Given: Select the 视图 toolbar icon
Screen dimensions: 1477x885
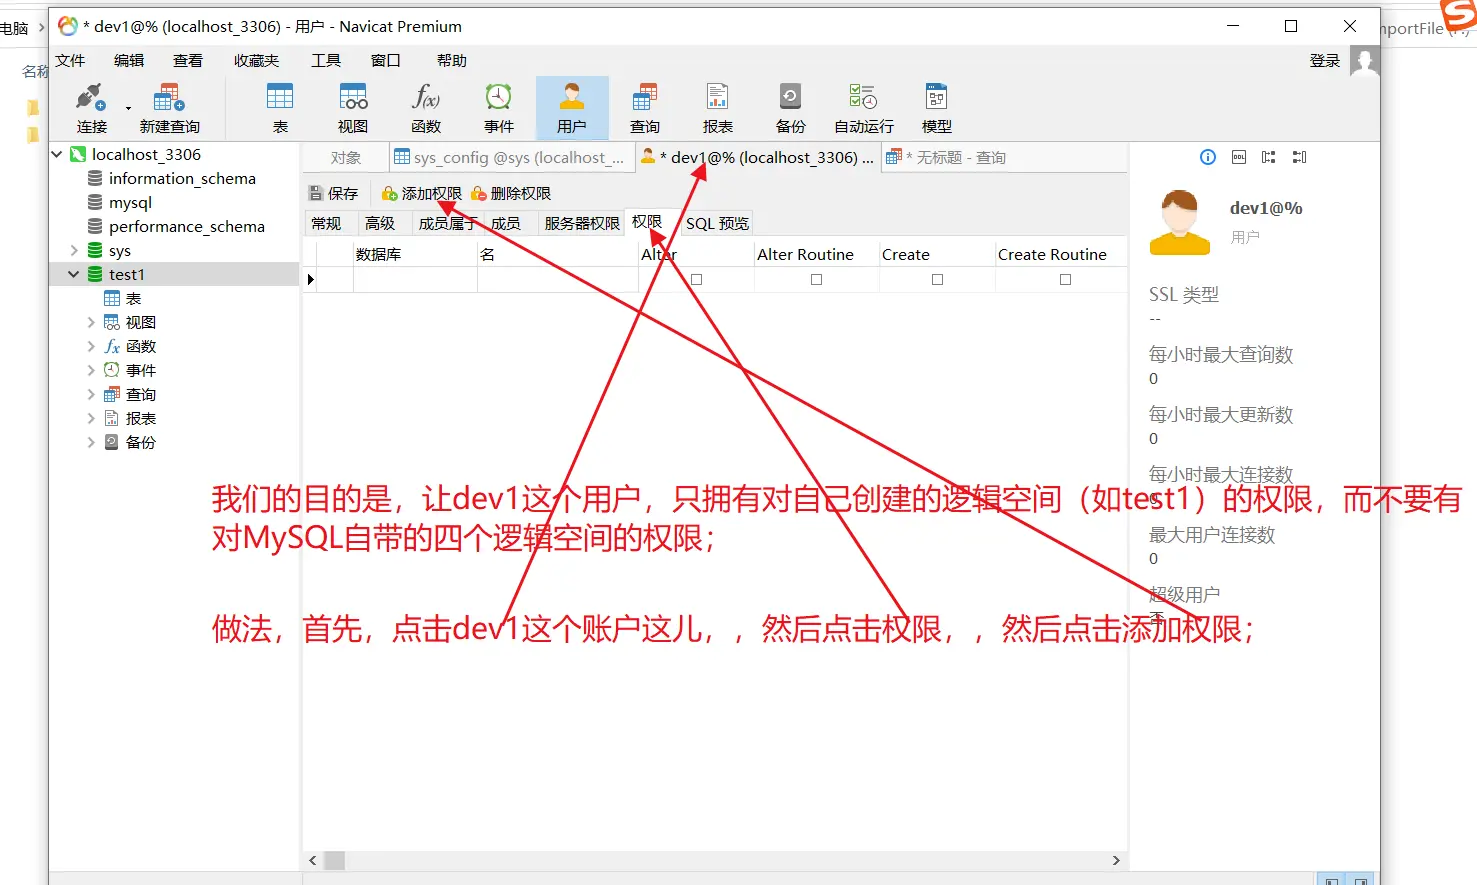Looking at the screenshot, I should pos(353,108).
